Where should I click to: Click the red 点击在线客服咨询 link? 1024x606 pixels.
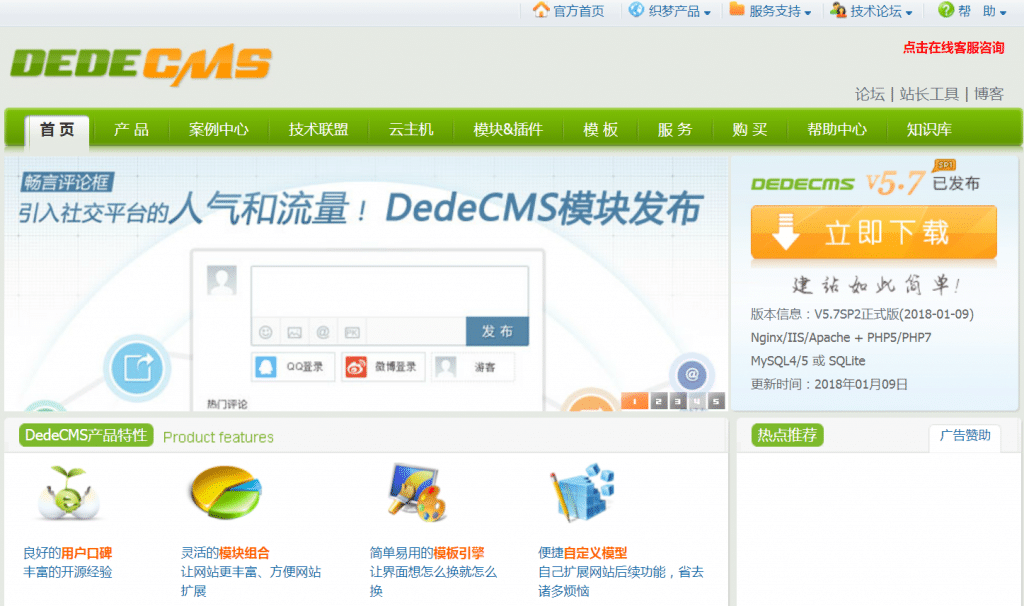tap(953, 47)
